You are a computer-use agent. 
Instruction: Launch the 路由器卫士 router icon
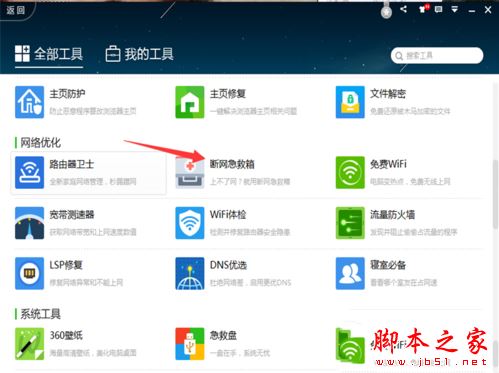(29, 172)
